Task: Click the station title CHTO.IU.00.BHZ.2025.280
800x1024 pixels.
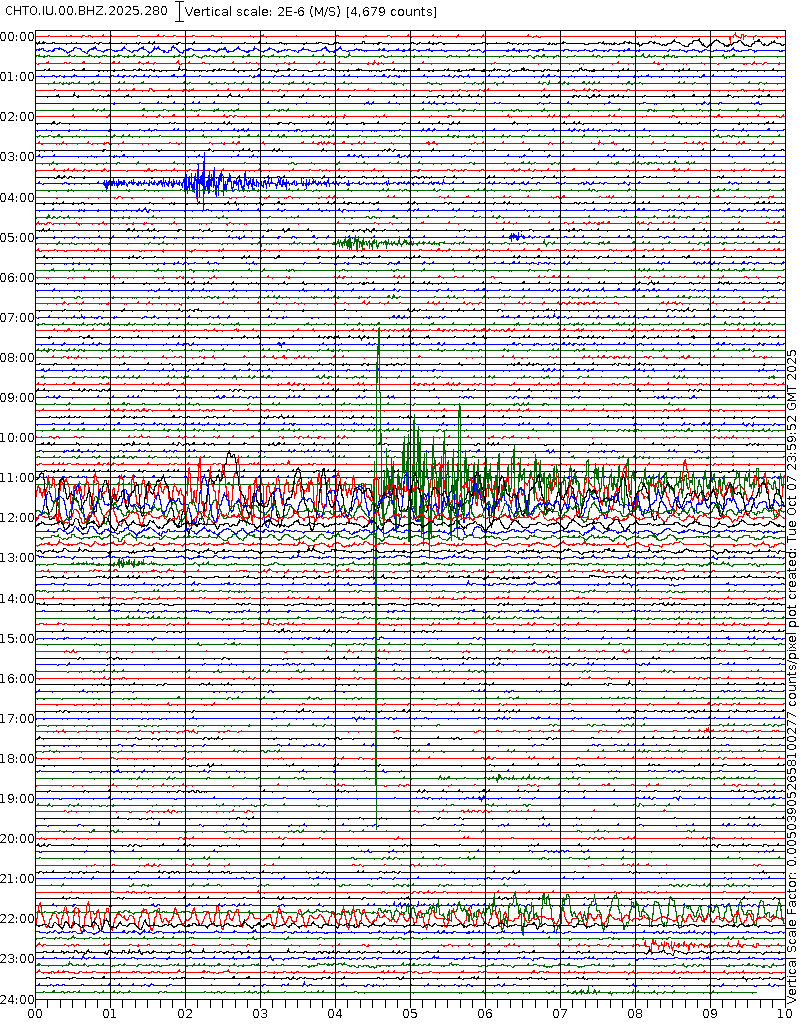Action: coord(87,11)
